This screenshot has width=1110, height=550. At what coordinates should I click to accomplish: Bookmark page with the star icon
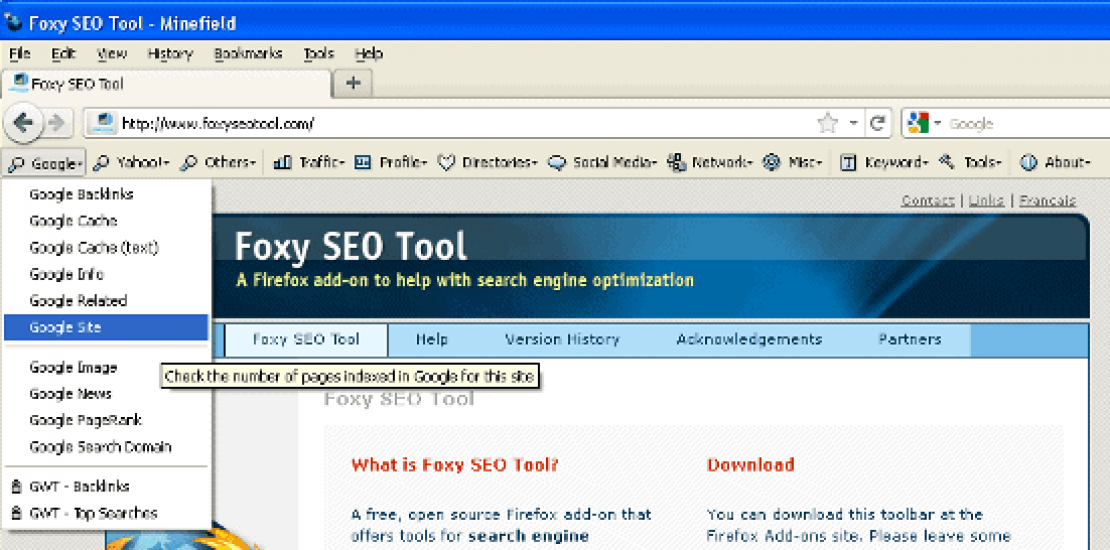[x=827, y=124]
